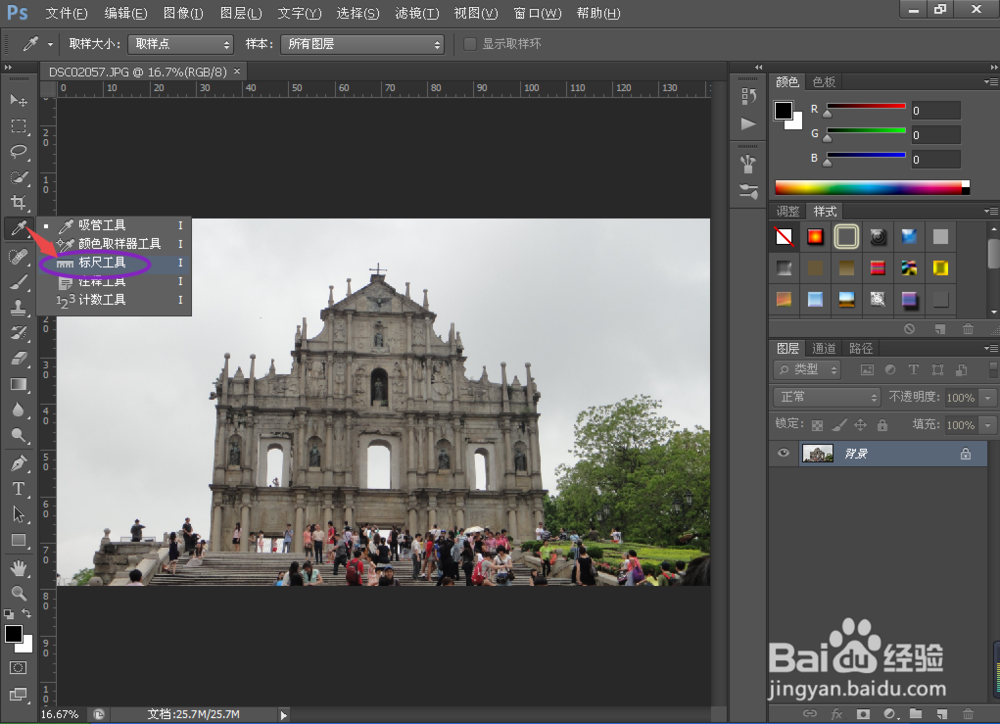1000x724 pixels.
Task: Select the Rectangle shape tool
Action: click(x=18, y=540)
